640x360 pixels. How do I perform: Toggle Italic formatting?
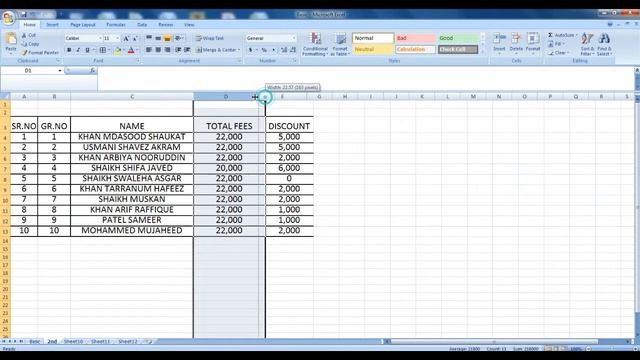pyautogui.click(x=78, y=50)
